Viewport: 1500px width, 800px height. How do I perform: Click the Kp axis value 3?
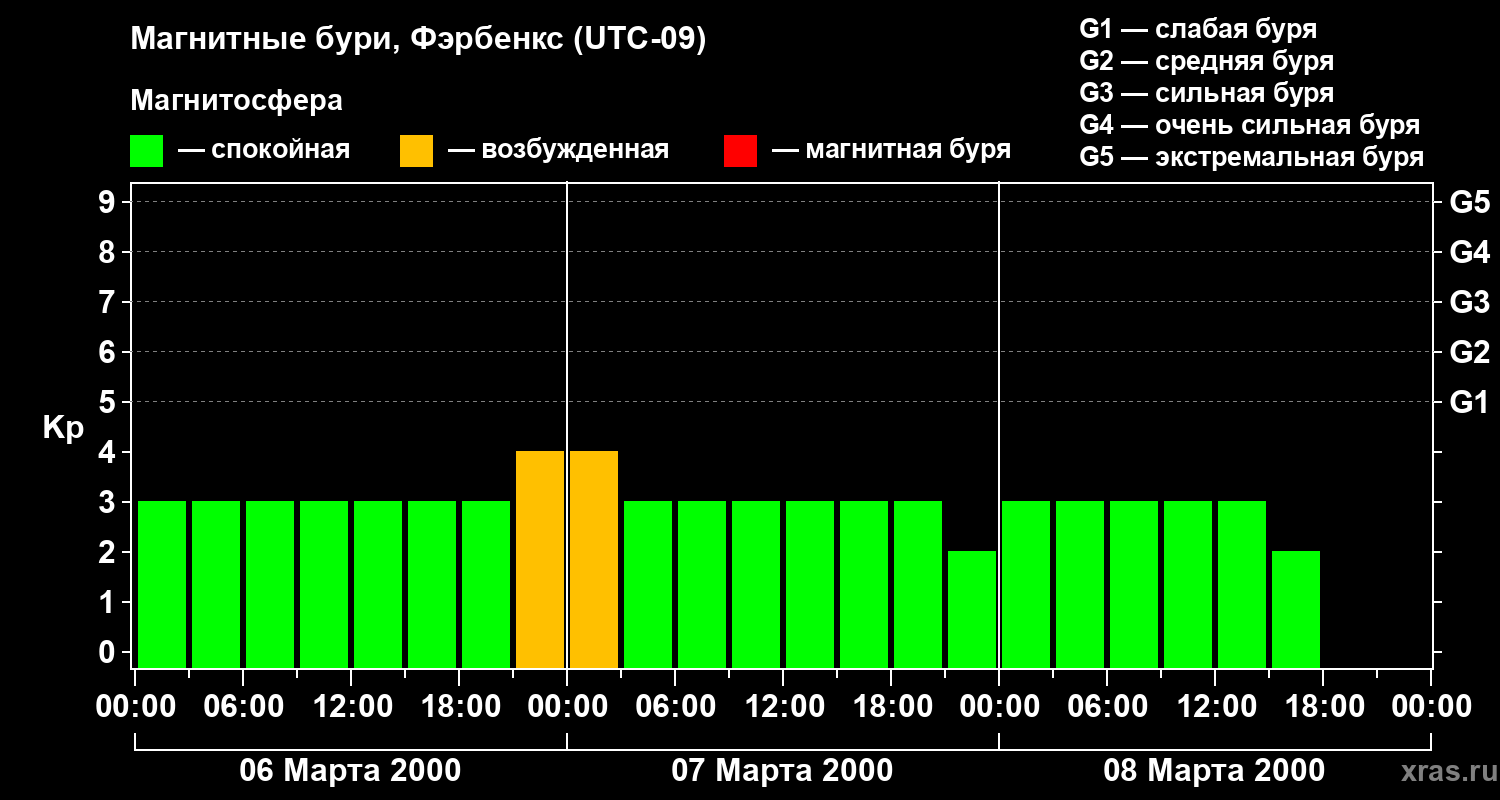pos(109,502)
